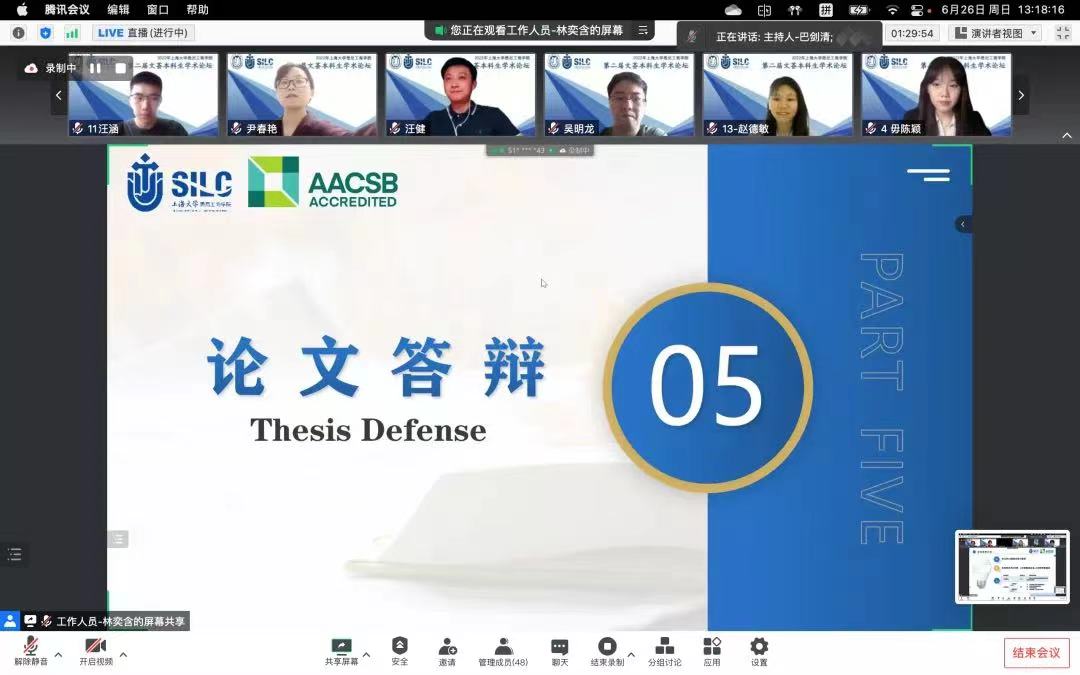1080x675 pixels.
Task: Open the 窗口 menu in menu bar
Action: coord(158,9)
